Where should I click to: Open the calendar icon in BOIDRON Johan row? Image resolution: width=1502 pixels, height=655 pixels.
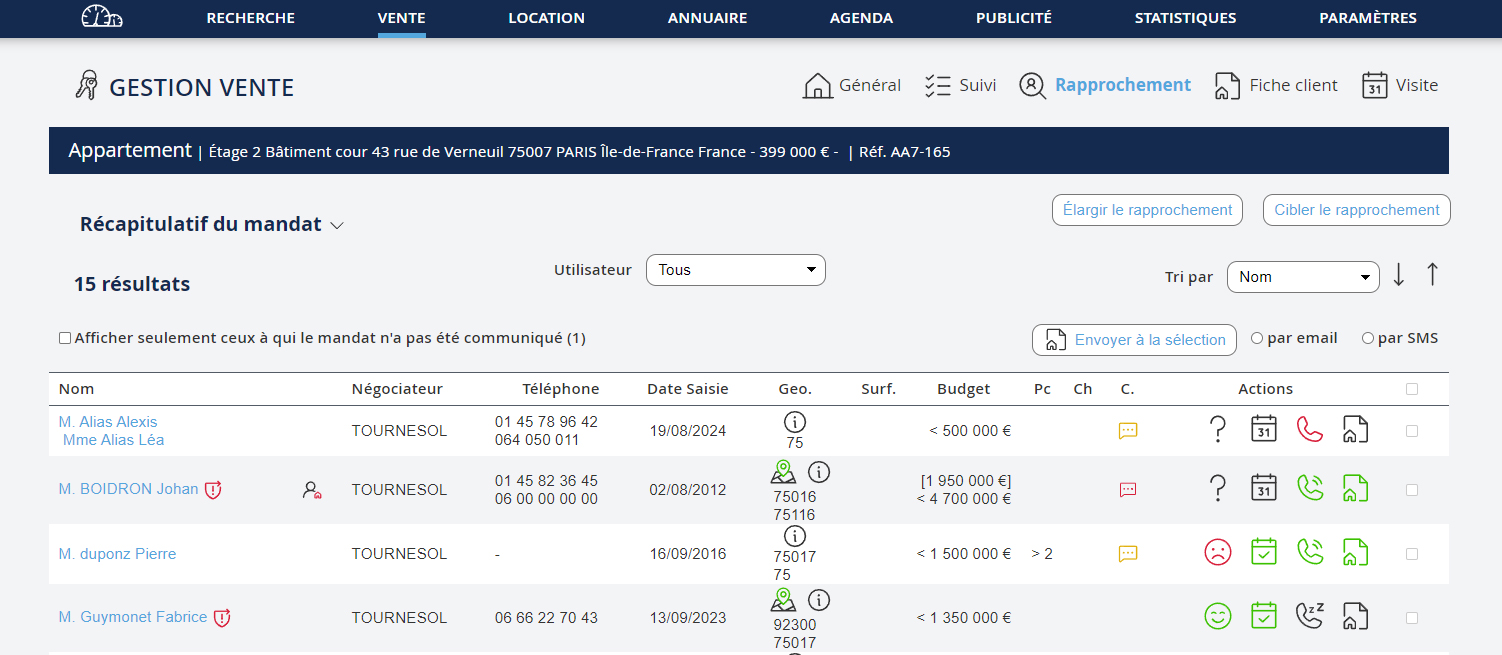pos(1263,489)
